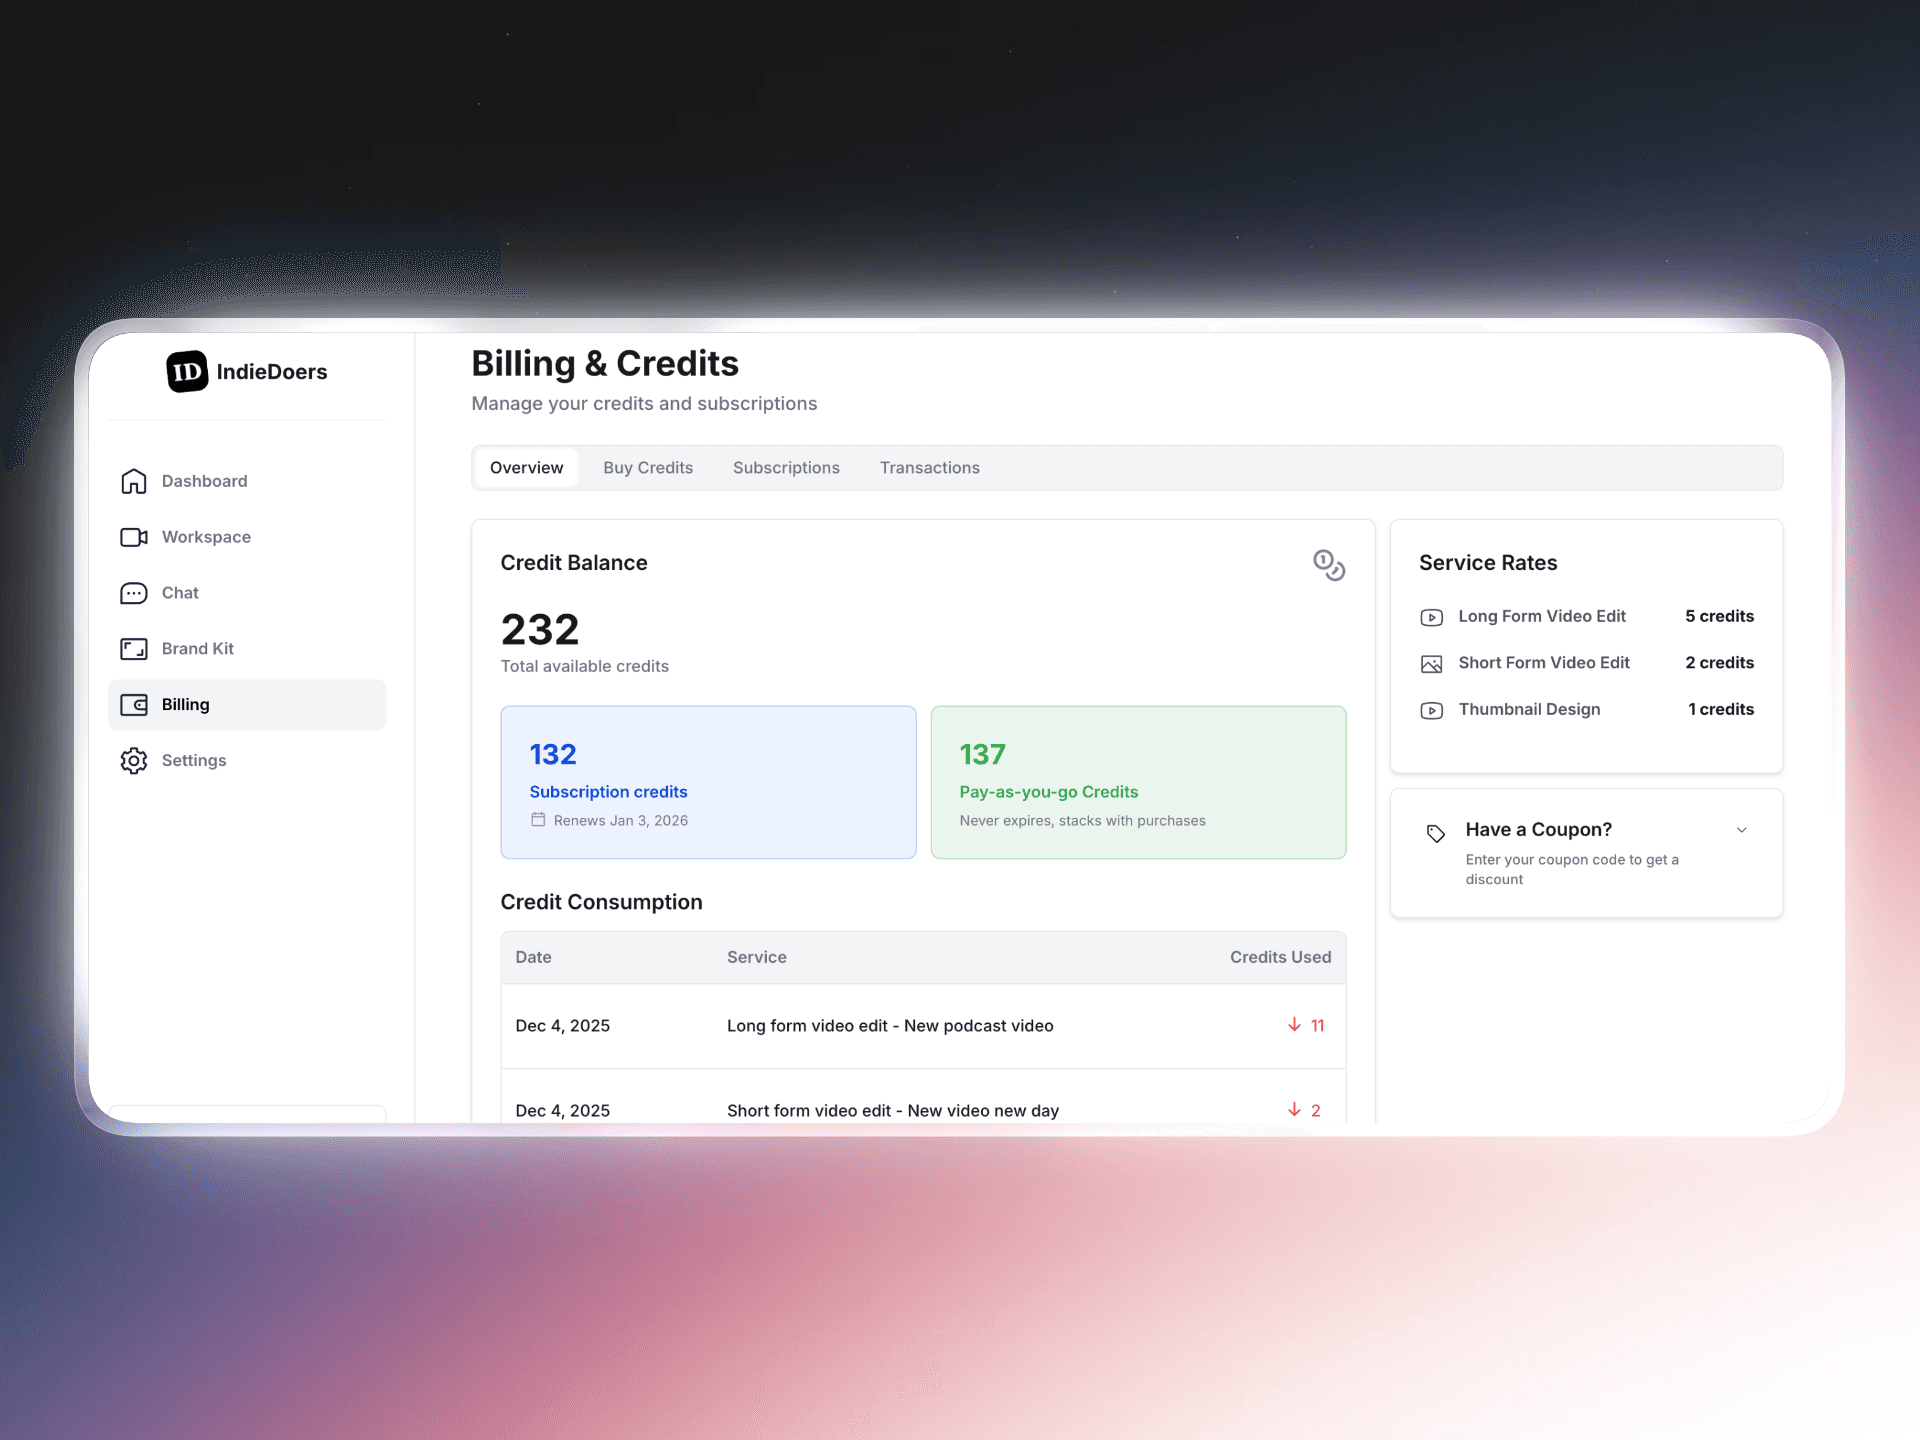Open Settings with the gear icon

(x=134, y=761)
